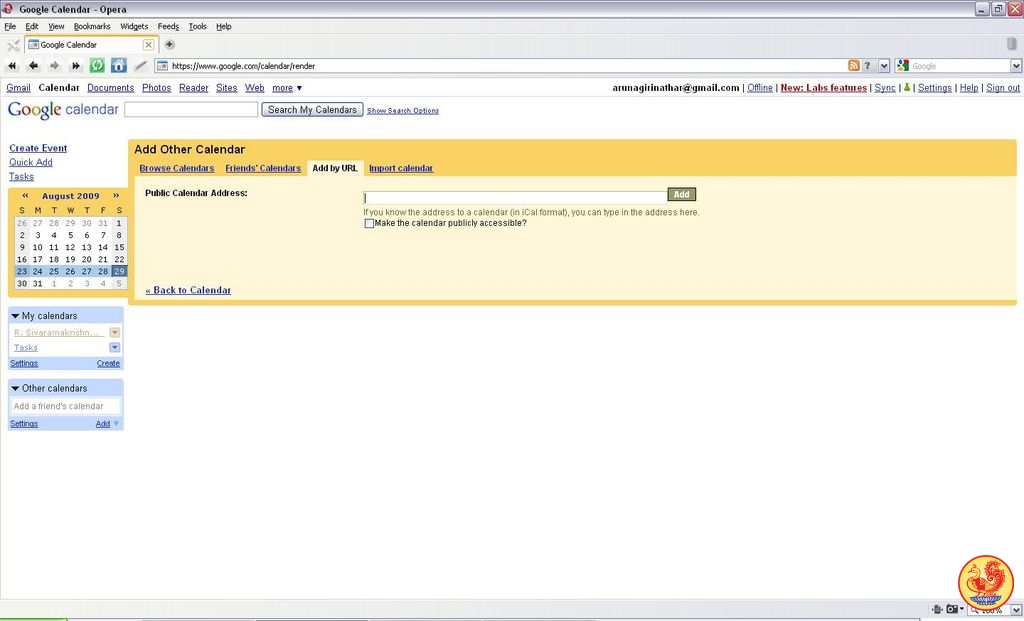This screenshot has height=621, width=1024.
Task: Click New: Labs features link
Action: click(x=824, y=88)
